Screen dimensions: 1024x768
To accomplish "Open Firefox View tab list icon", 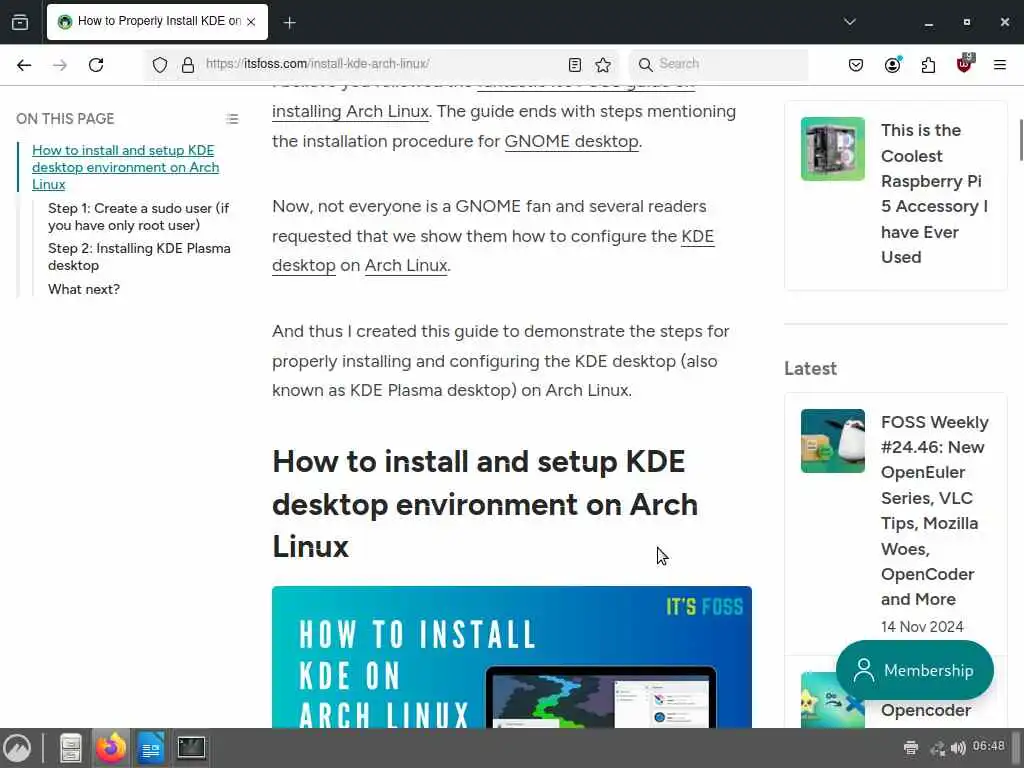I will coord(20,22).
